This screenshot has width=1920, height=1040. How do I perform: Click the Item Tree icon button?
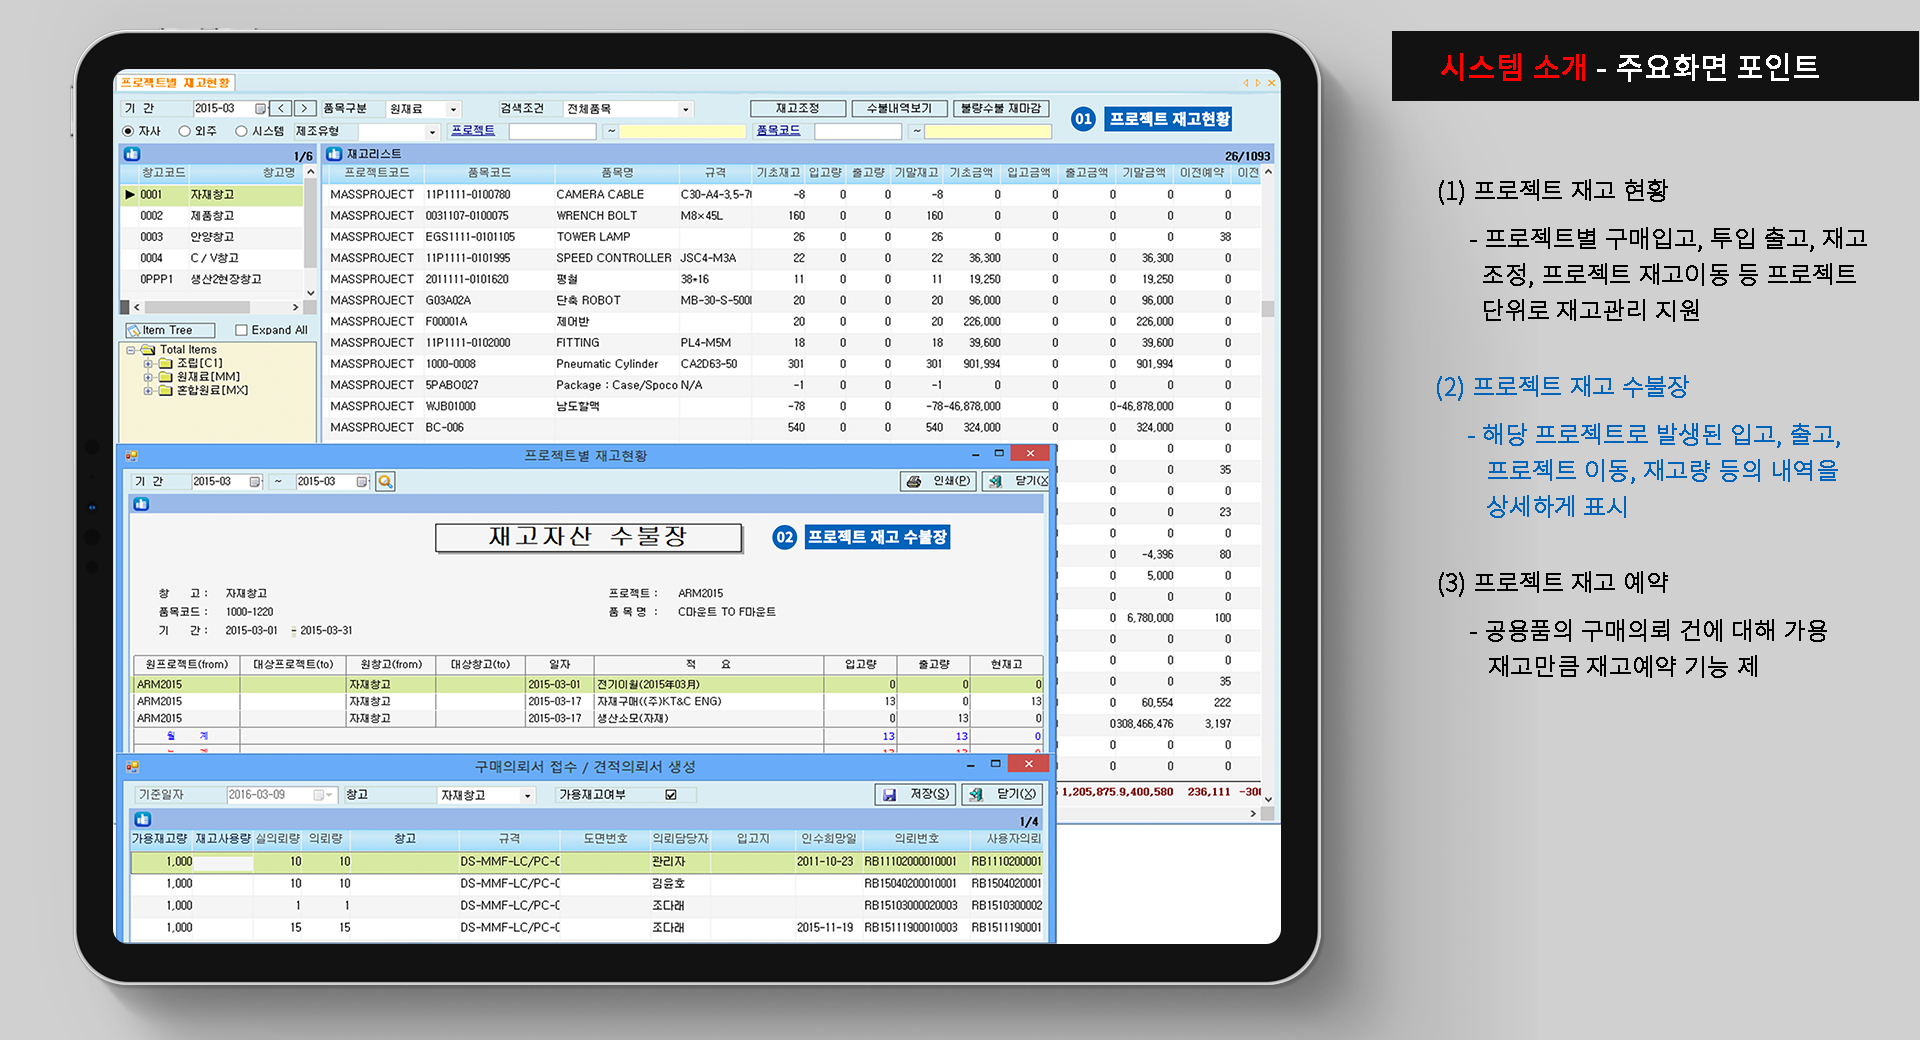pyautogui.click(x=170, y=330)
